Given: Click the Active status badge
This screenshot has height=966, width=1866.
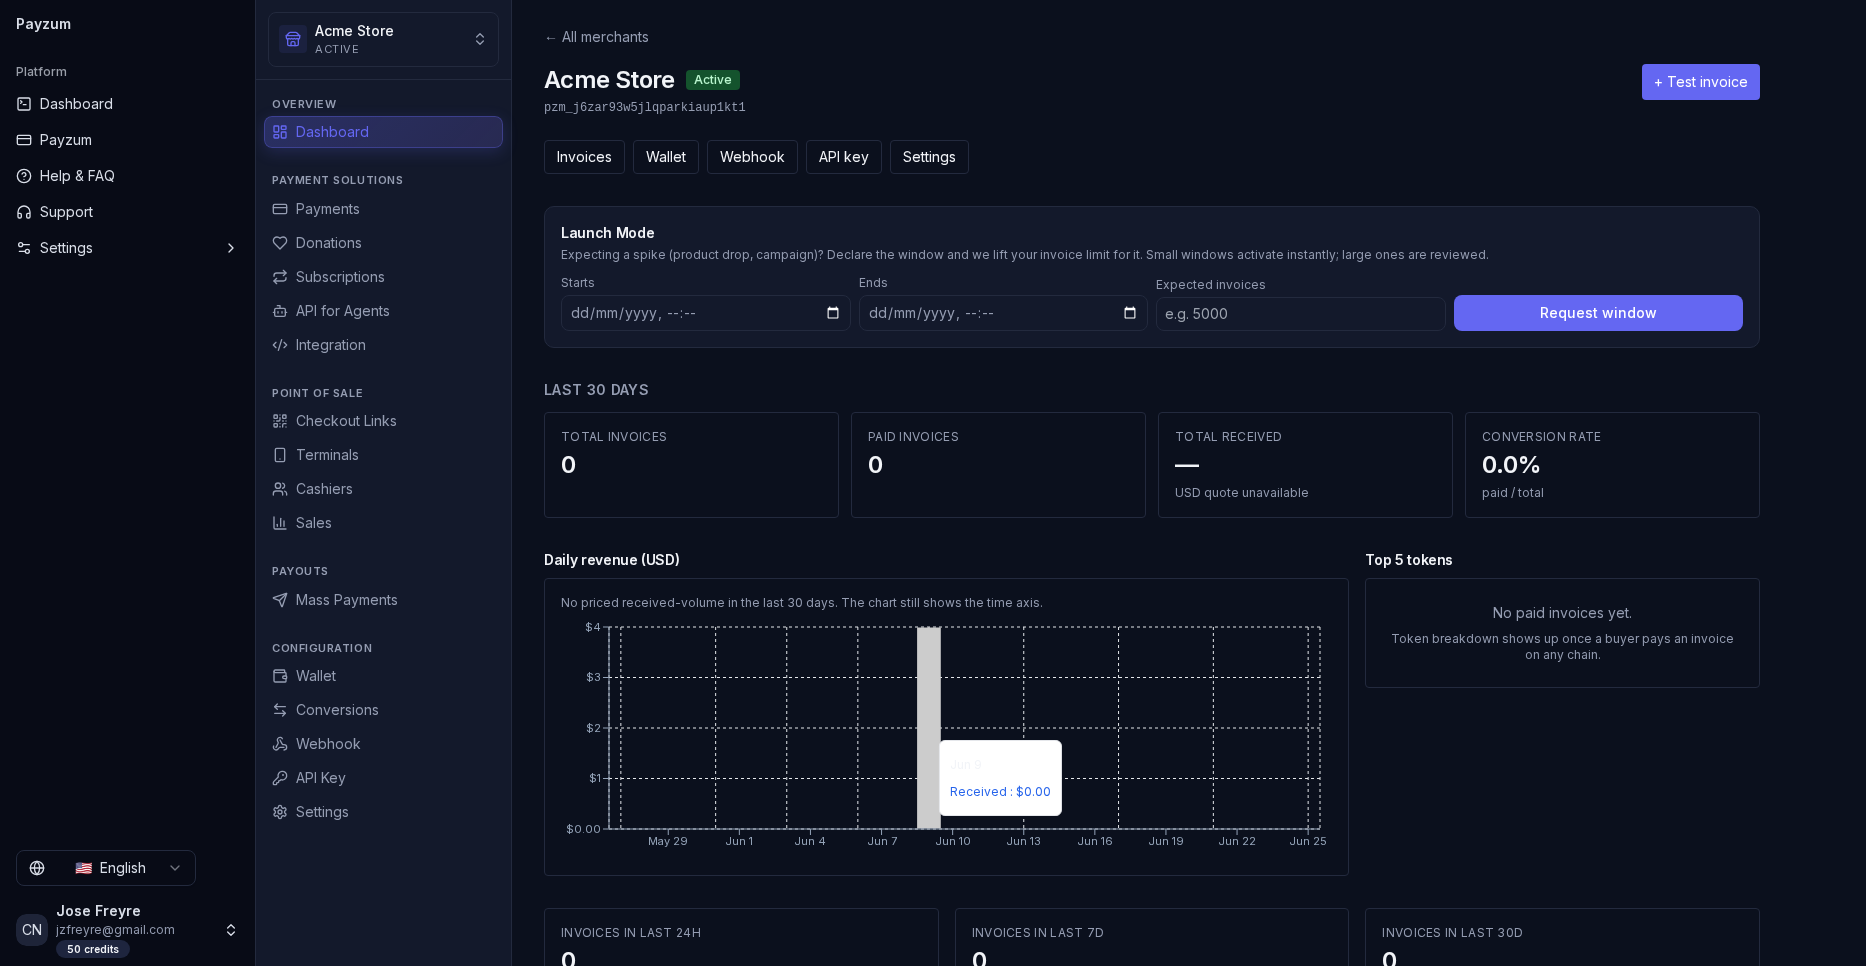Looking at the screenshot, I should [x=713, y=80].
